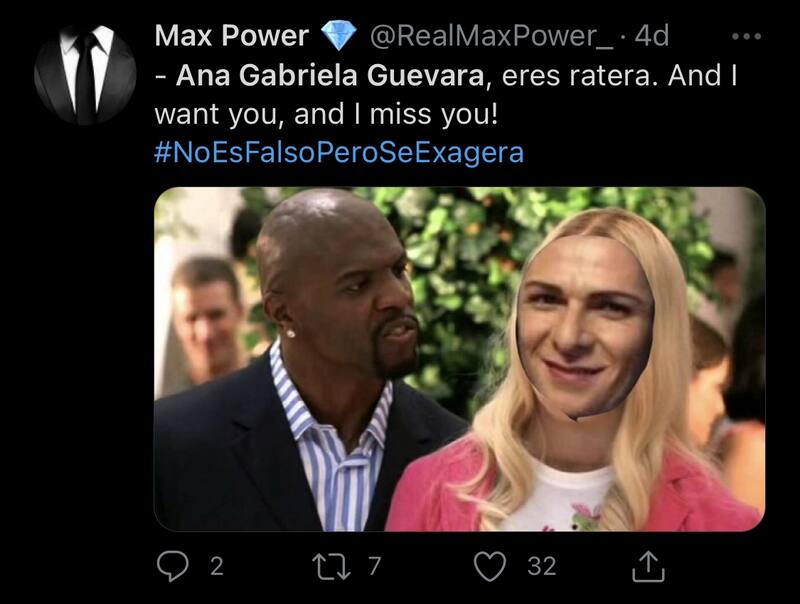Click the retweet count 7
The height and width of the screenshot is (604, 800).
374,566
